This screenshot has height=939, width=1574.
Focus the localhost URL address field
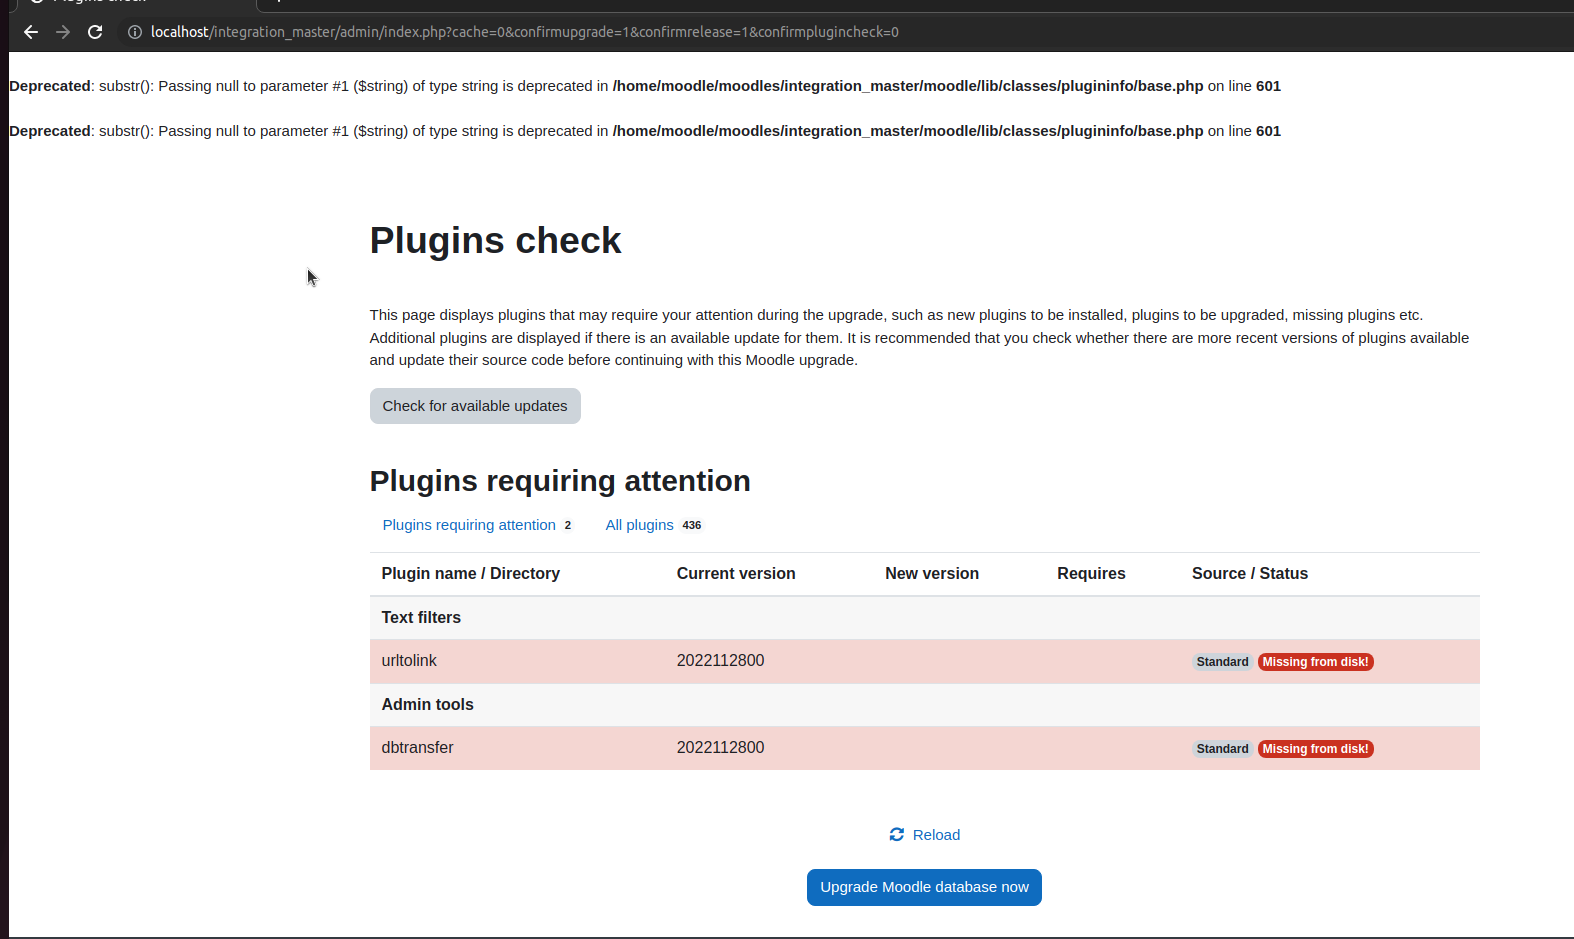[x=525, y=32]
